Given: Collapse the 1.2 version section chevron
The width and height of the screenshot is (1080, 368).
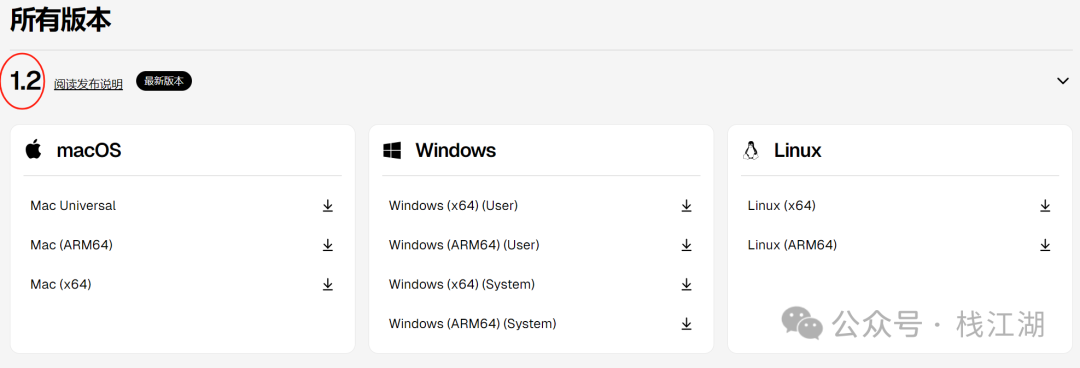Looking at the screenshot, I should click(1063, 81).
